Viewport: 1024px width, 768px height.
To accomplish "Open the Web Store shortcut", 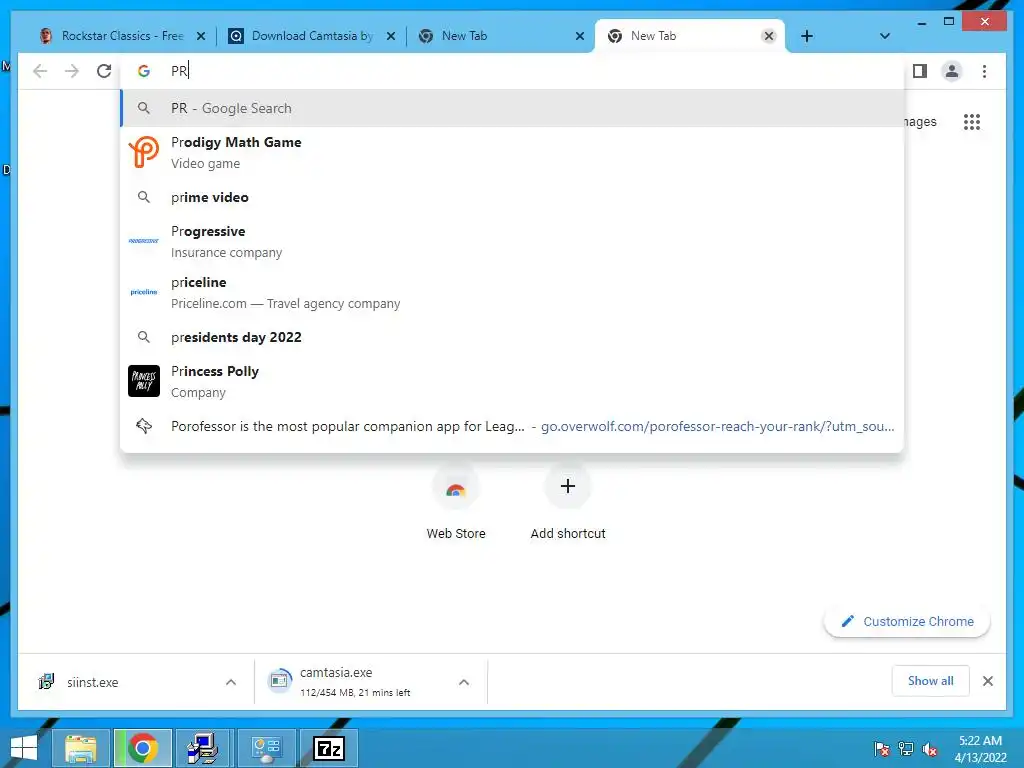I will (x=456, y=504).
